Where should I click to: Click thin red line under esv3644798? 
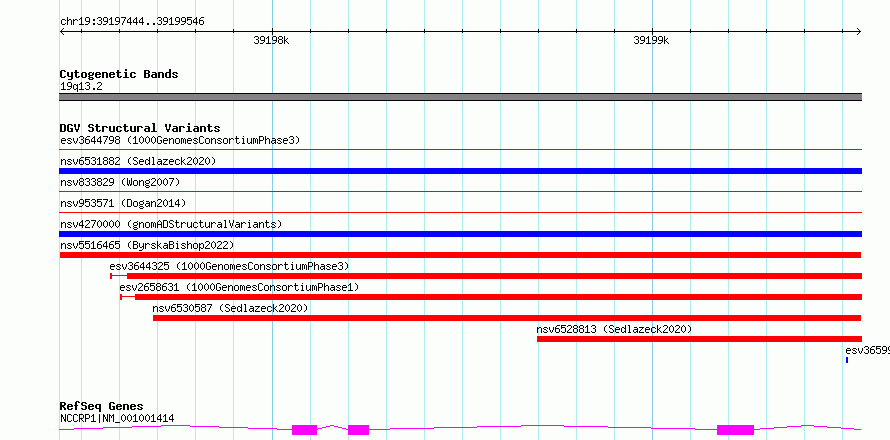pos(460,150)
